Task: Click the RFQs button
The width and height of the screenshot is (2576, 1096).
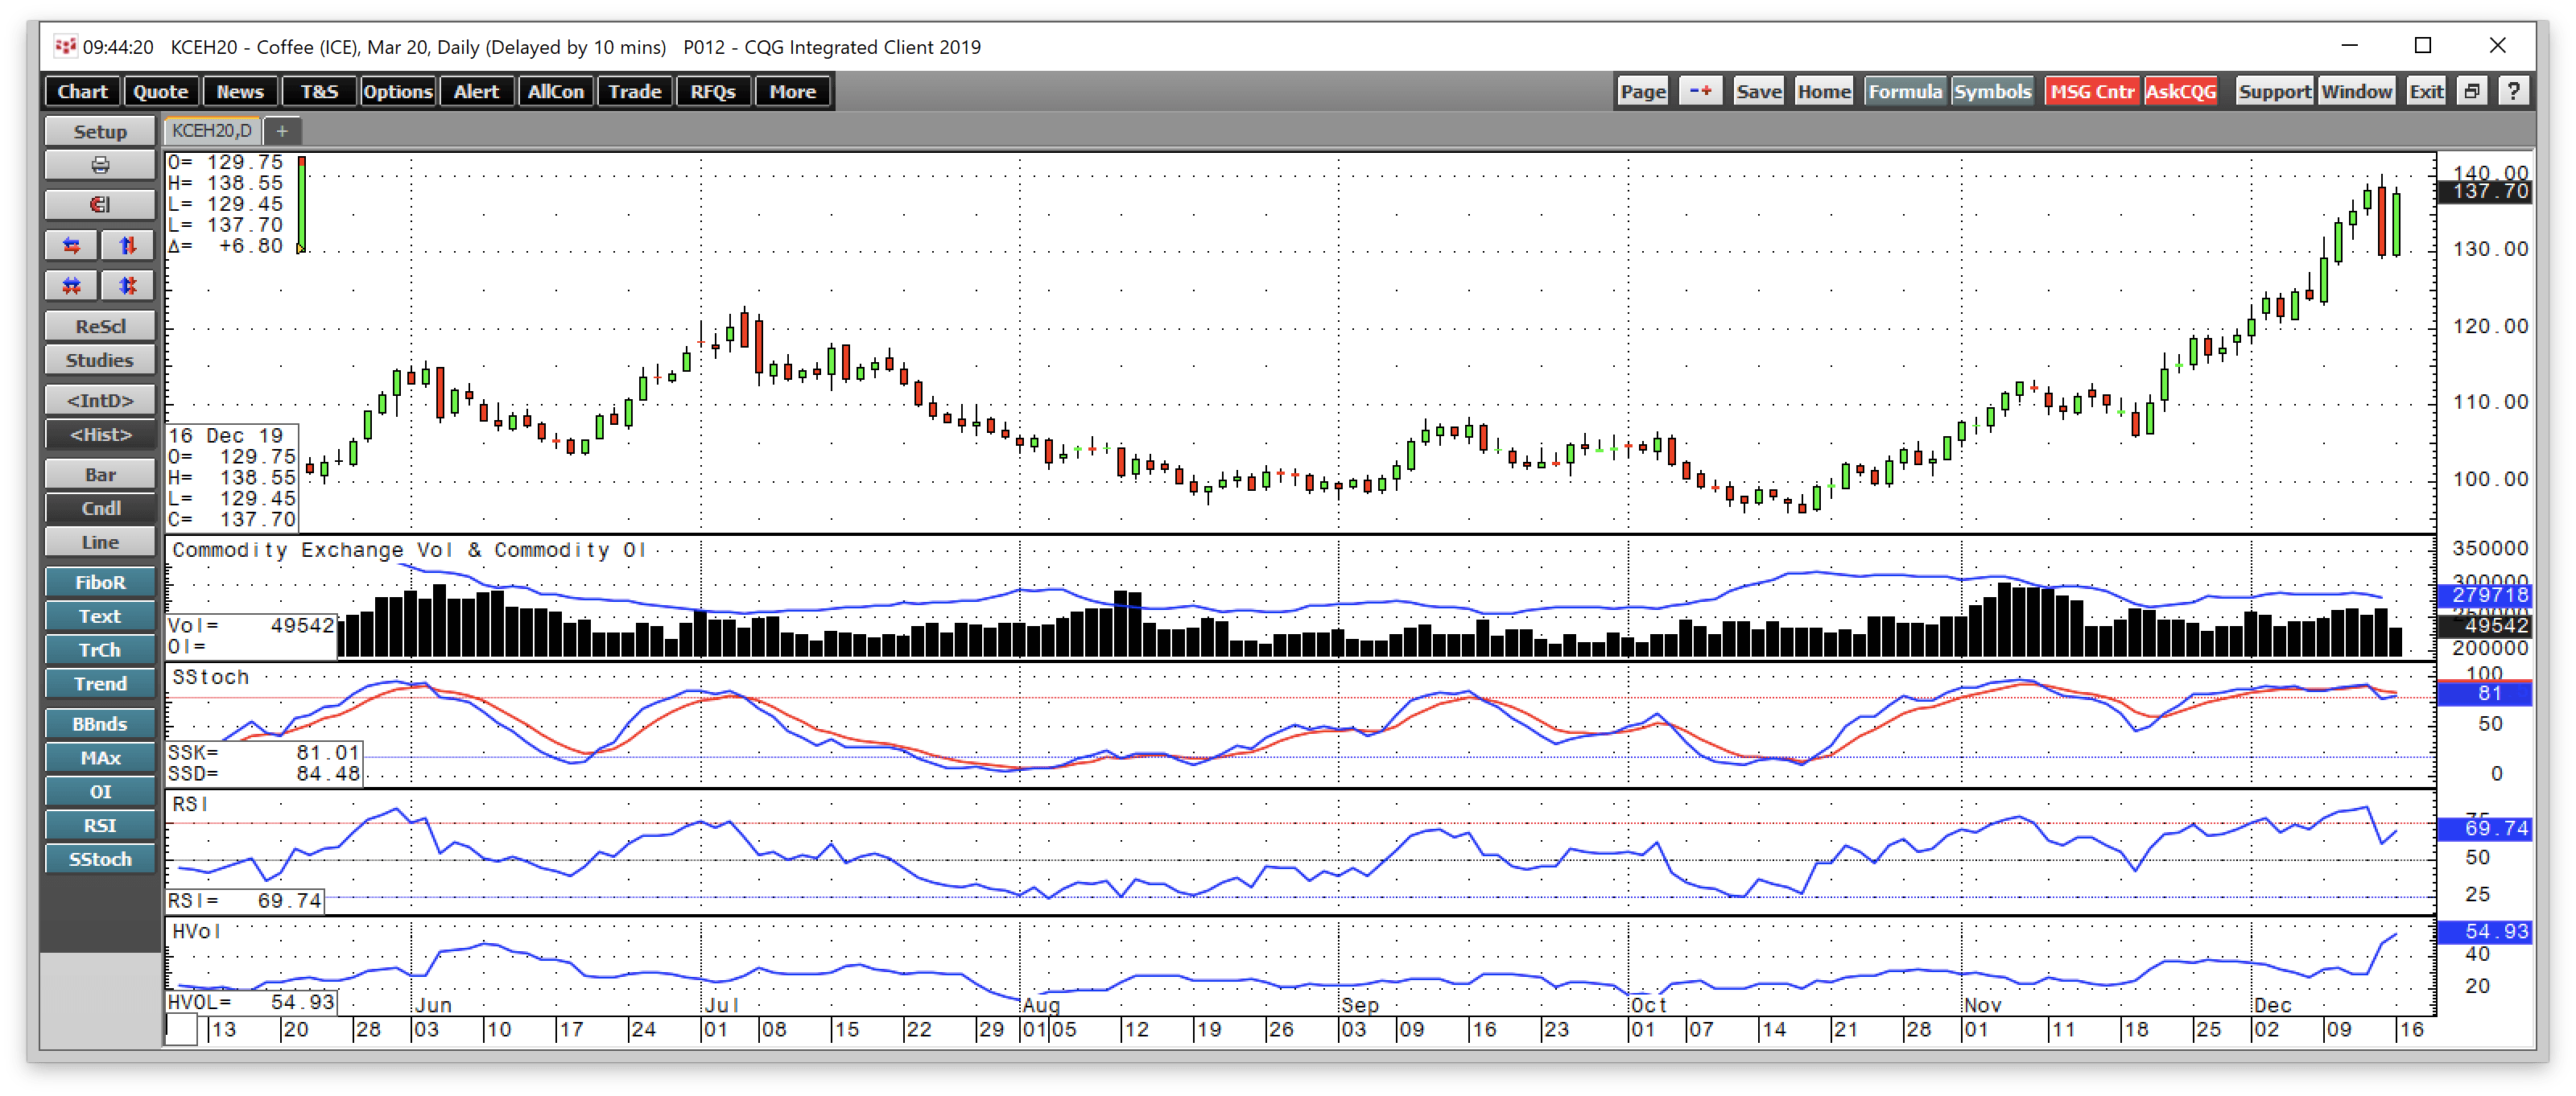Action: pyautogui.click(x=713, y=91)
